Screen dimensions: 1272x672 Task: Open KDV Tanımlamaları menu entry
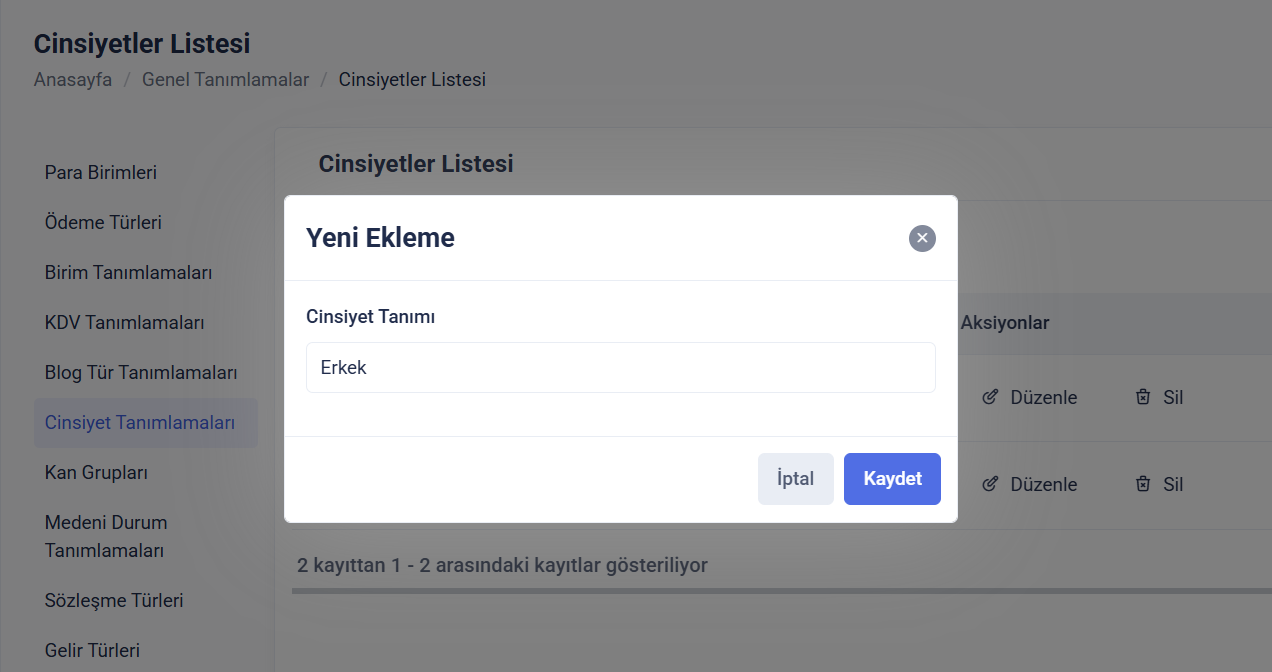point(124,322)
